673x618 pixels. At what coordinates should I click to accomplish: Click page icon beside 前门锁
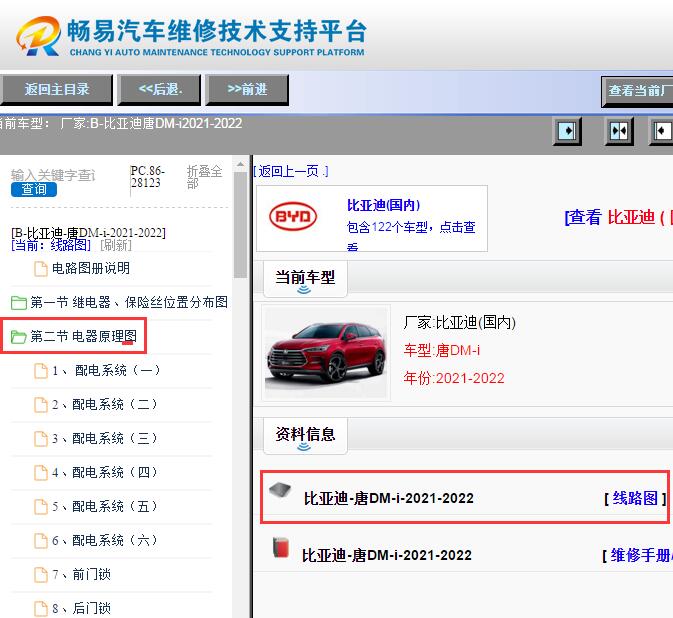point(41,575)
